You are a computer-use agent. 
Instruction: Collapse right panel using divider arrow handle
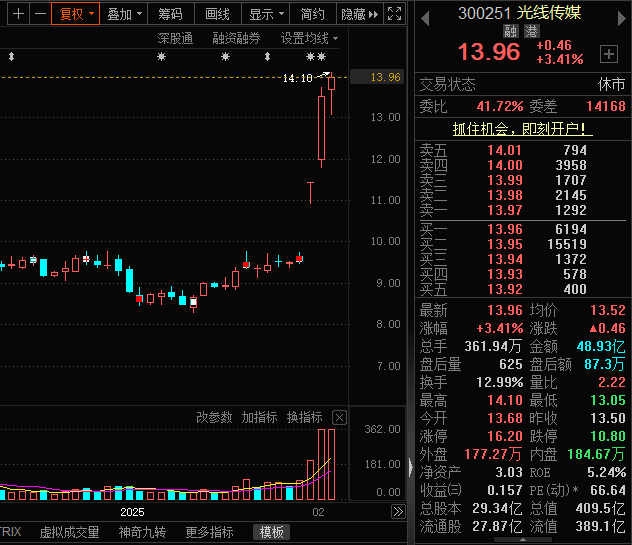tap(410, 465)
